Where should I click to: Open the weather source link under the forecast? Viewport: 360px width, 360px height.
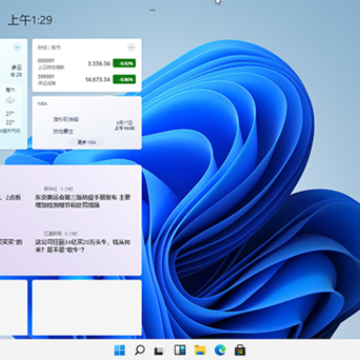10,131
